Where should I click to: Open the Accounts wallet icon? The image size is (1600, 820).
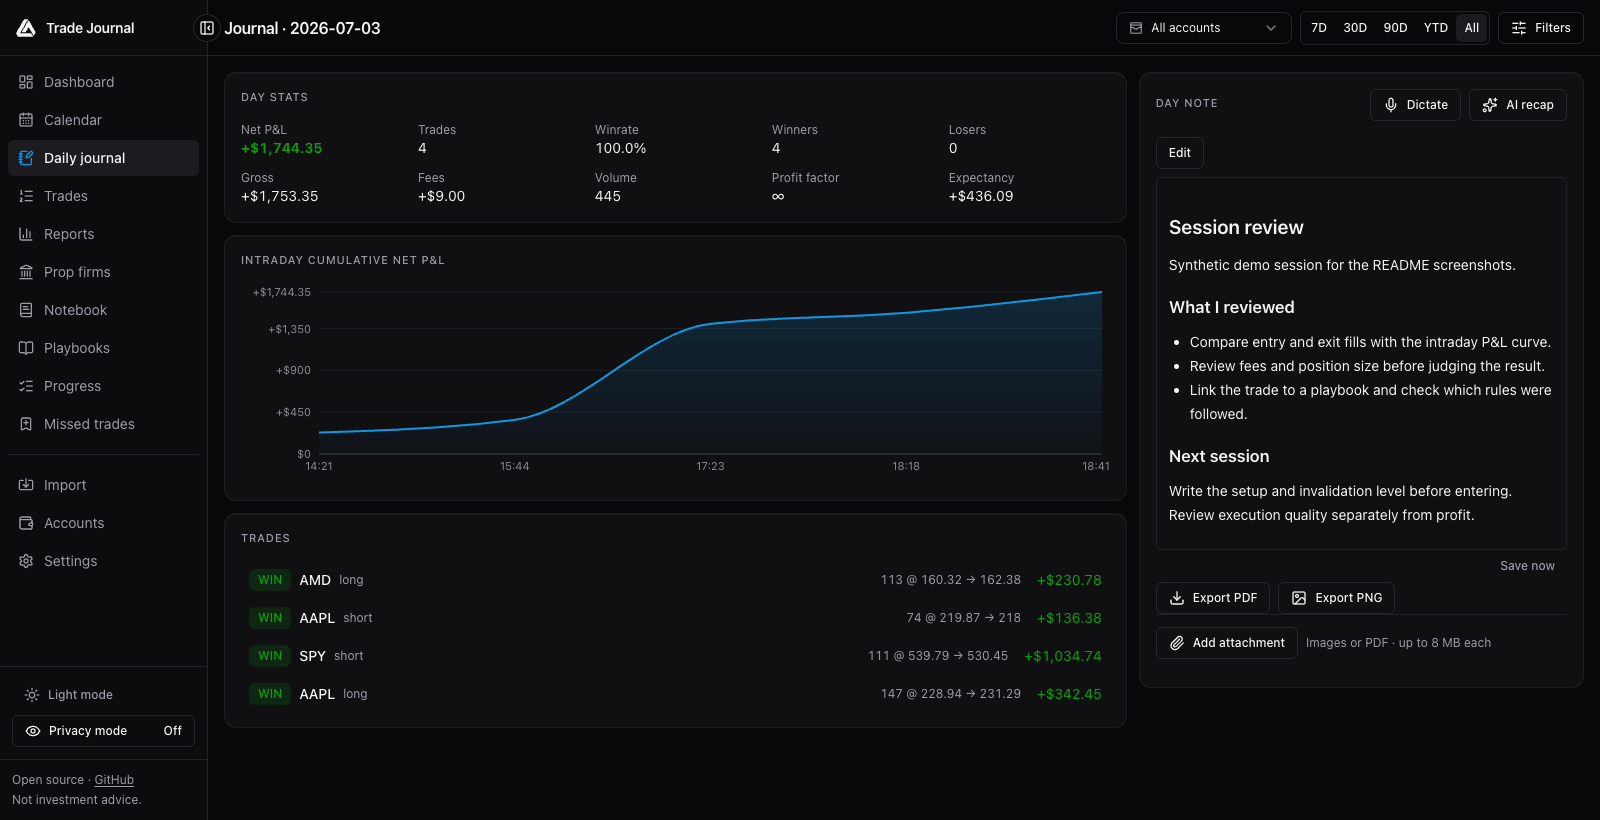tap(26, 523)
